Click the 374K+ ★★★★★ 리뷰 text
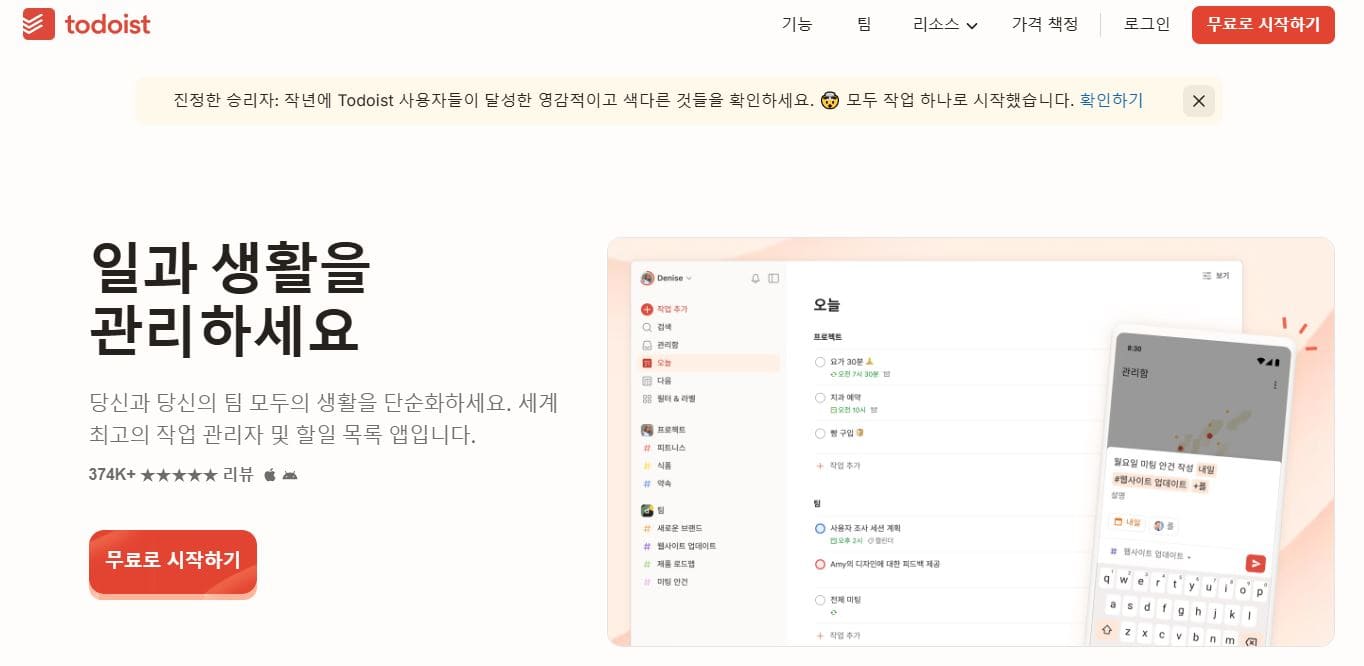The width and height of the screenshot is (1364, 666). pyautogui.click(x=170, y=474)
